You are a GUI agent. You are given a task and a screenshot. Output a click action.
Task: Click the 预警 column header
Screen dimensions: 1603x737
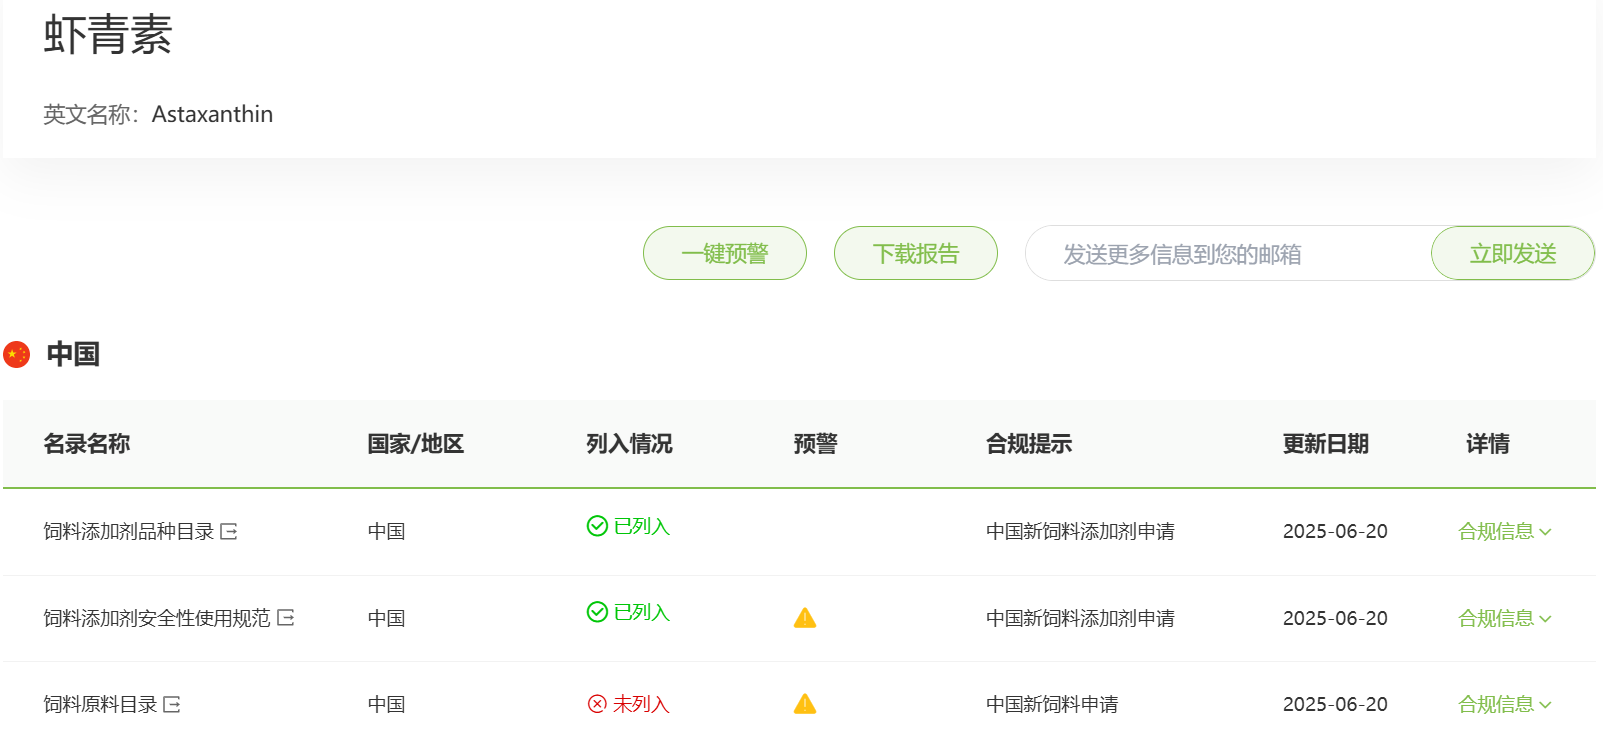pyautogui.click(x=815, y=444)
